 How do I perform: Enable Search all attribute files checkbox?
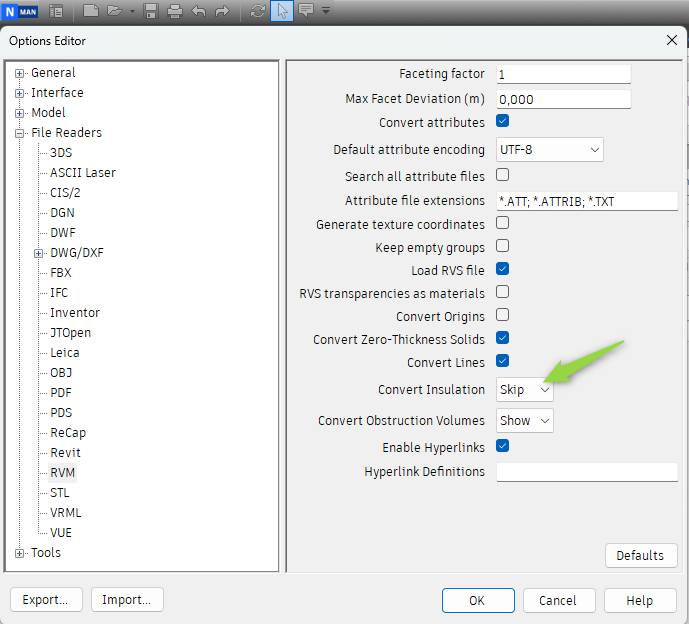503,175
